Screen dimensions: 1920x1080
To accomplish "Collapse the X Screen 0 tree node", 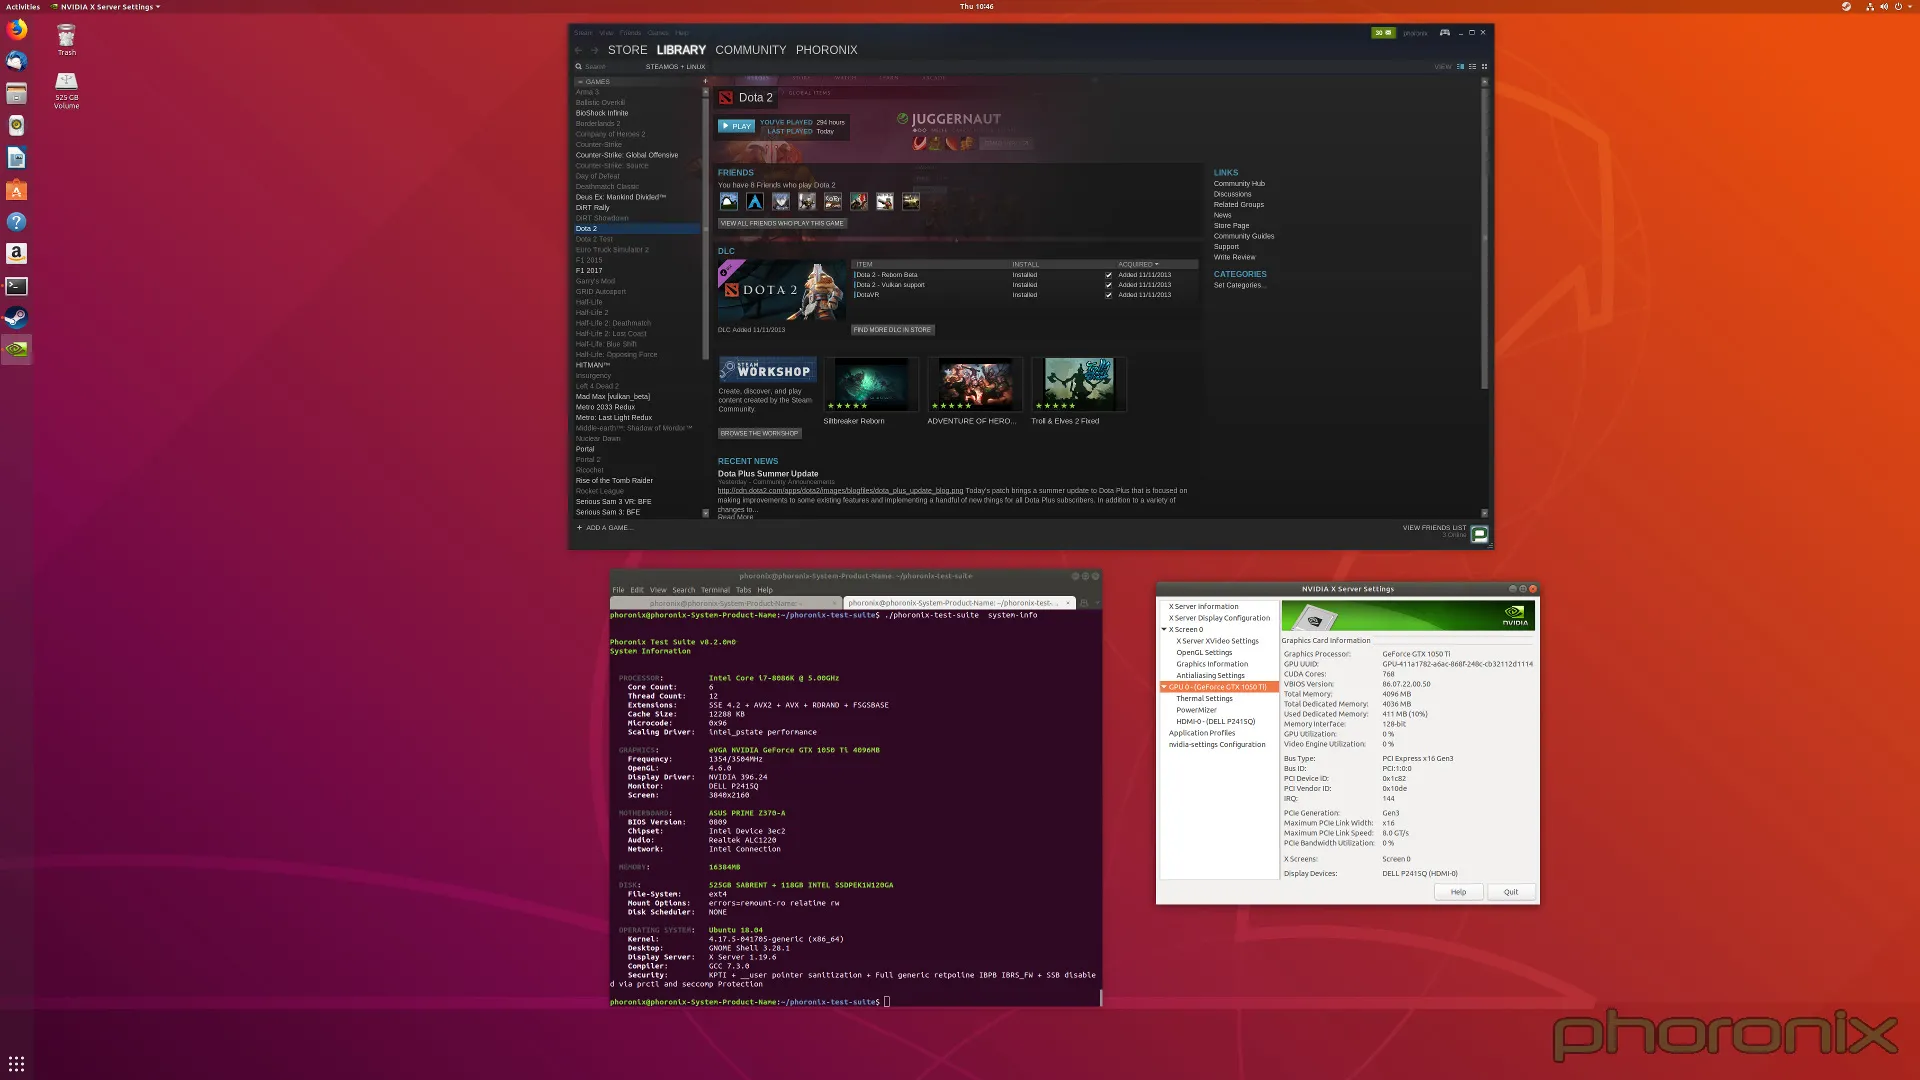I will tap(1164, 629).
